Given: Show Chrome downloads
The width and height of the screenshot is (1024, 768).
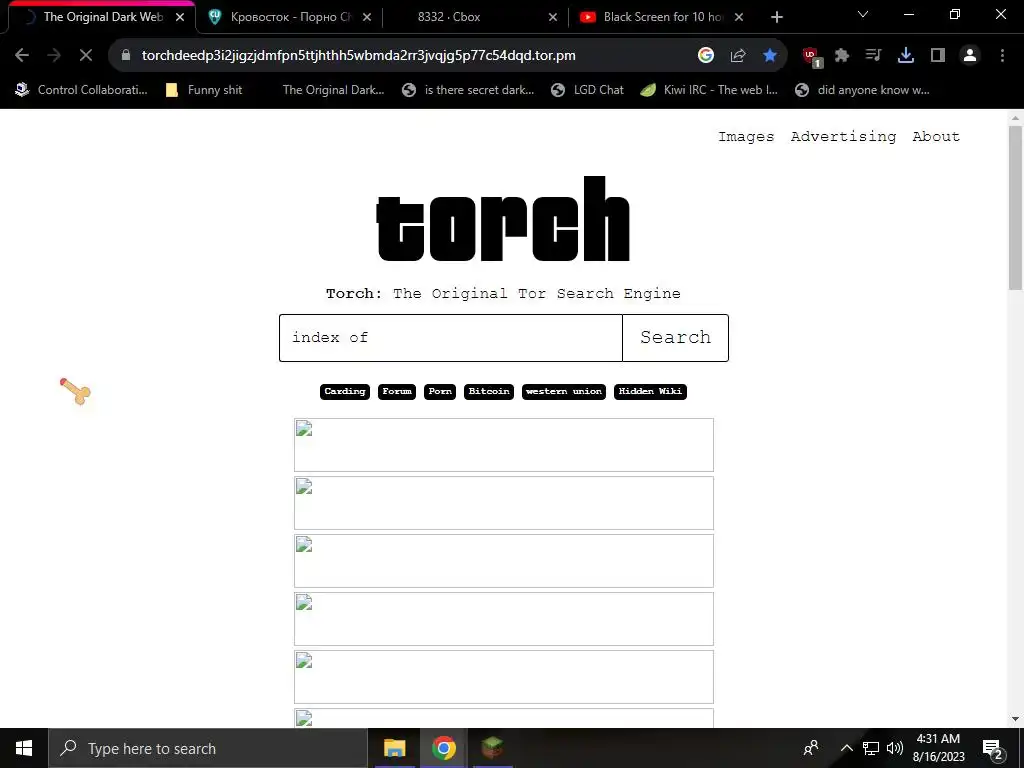Looking at the screenshot, I should [x=906, y=56].
